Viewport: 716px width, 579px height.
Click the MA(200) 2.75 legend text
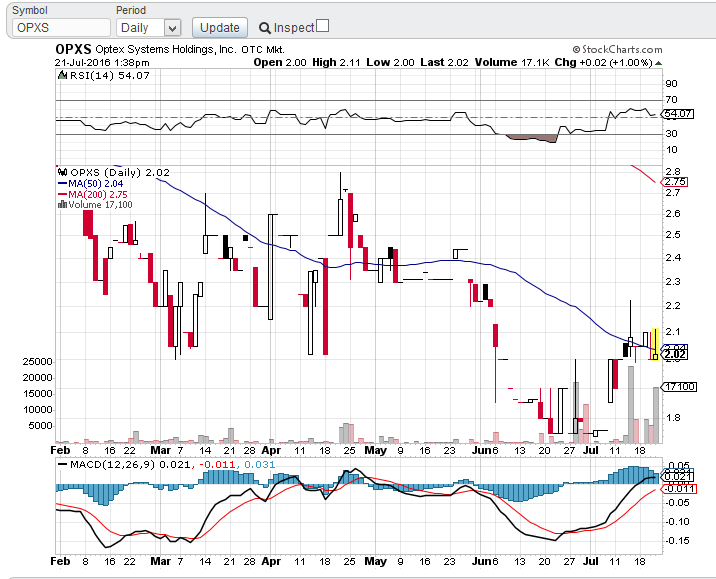97,195
